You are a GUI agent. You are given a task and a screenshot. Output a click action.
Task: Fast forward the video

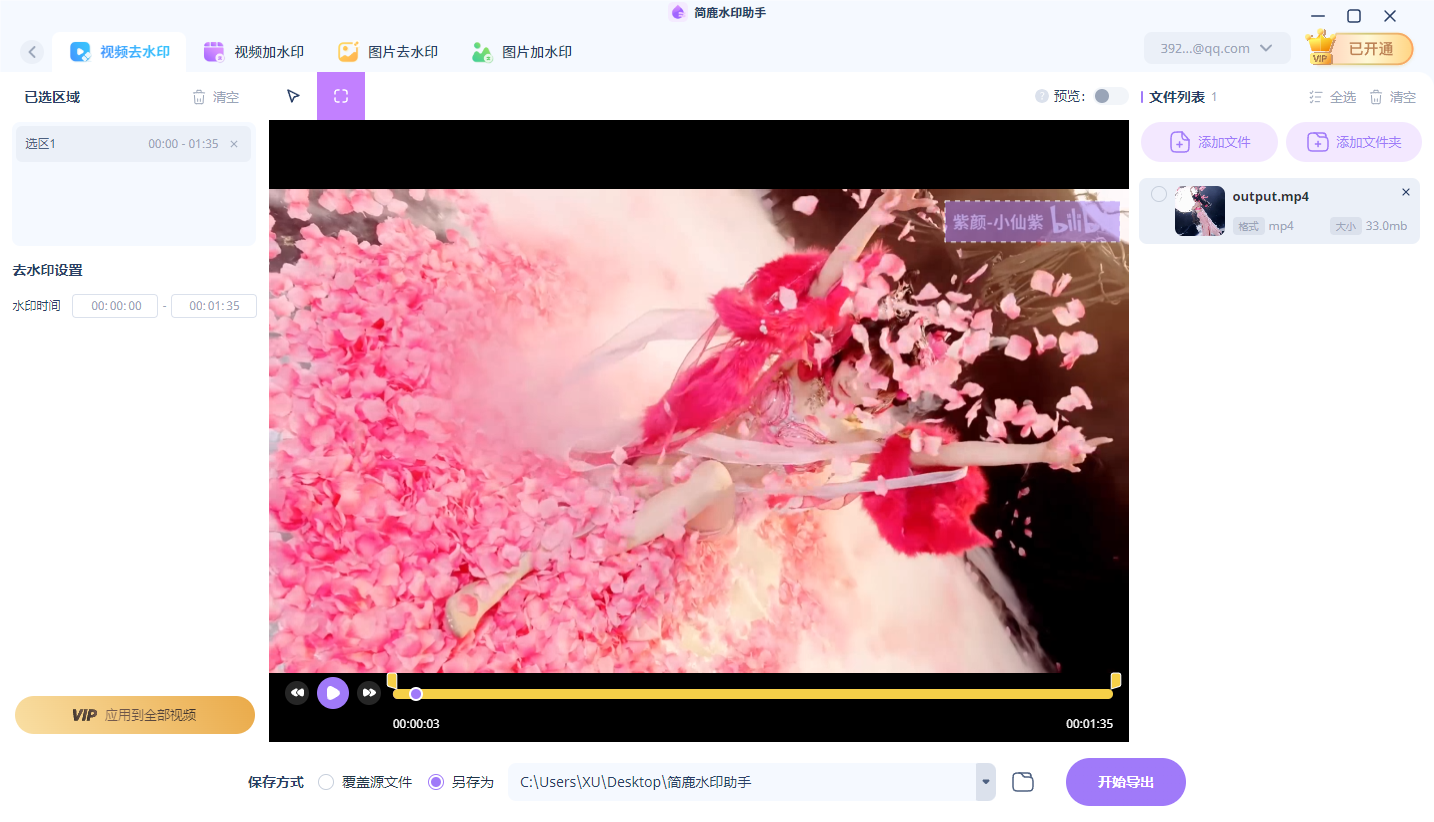[369, 693]
